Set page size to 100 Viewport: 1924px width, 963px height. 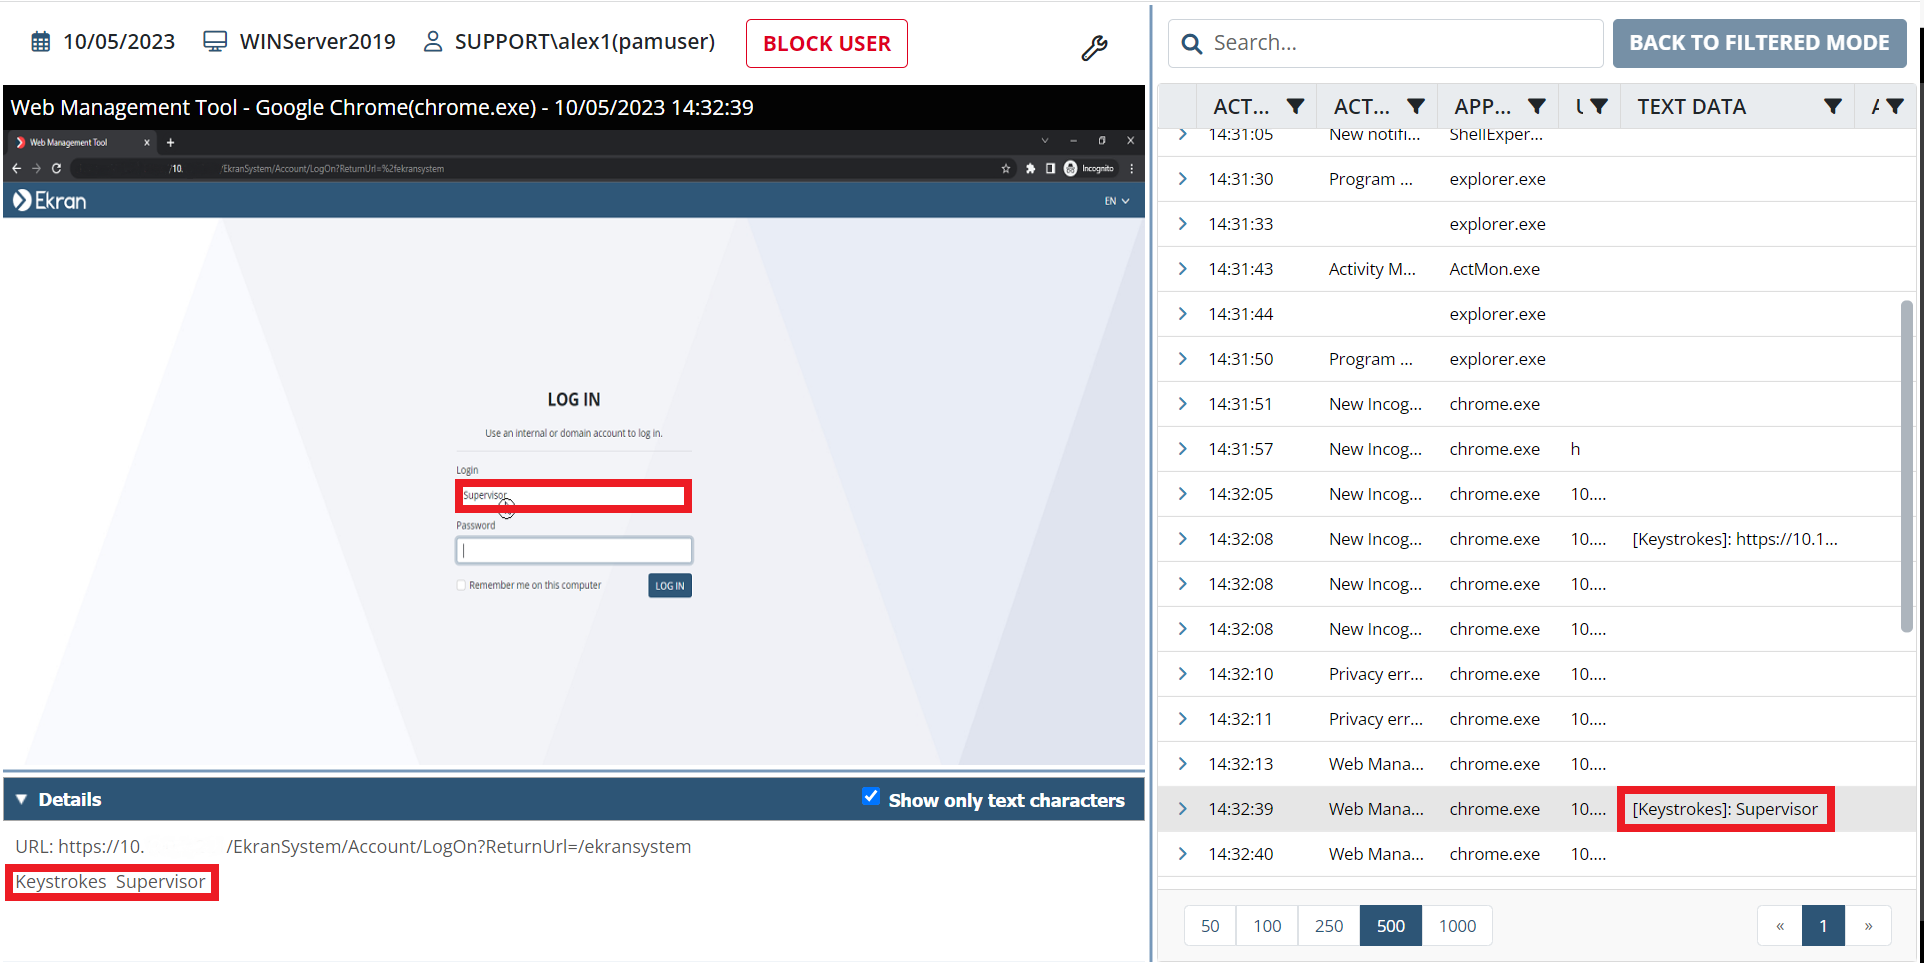coord(1267,926)
